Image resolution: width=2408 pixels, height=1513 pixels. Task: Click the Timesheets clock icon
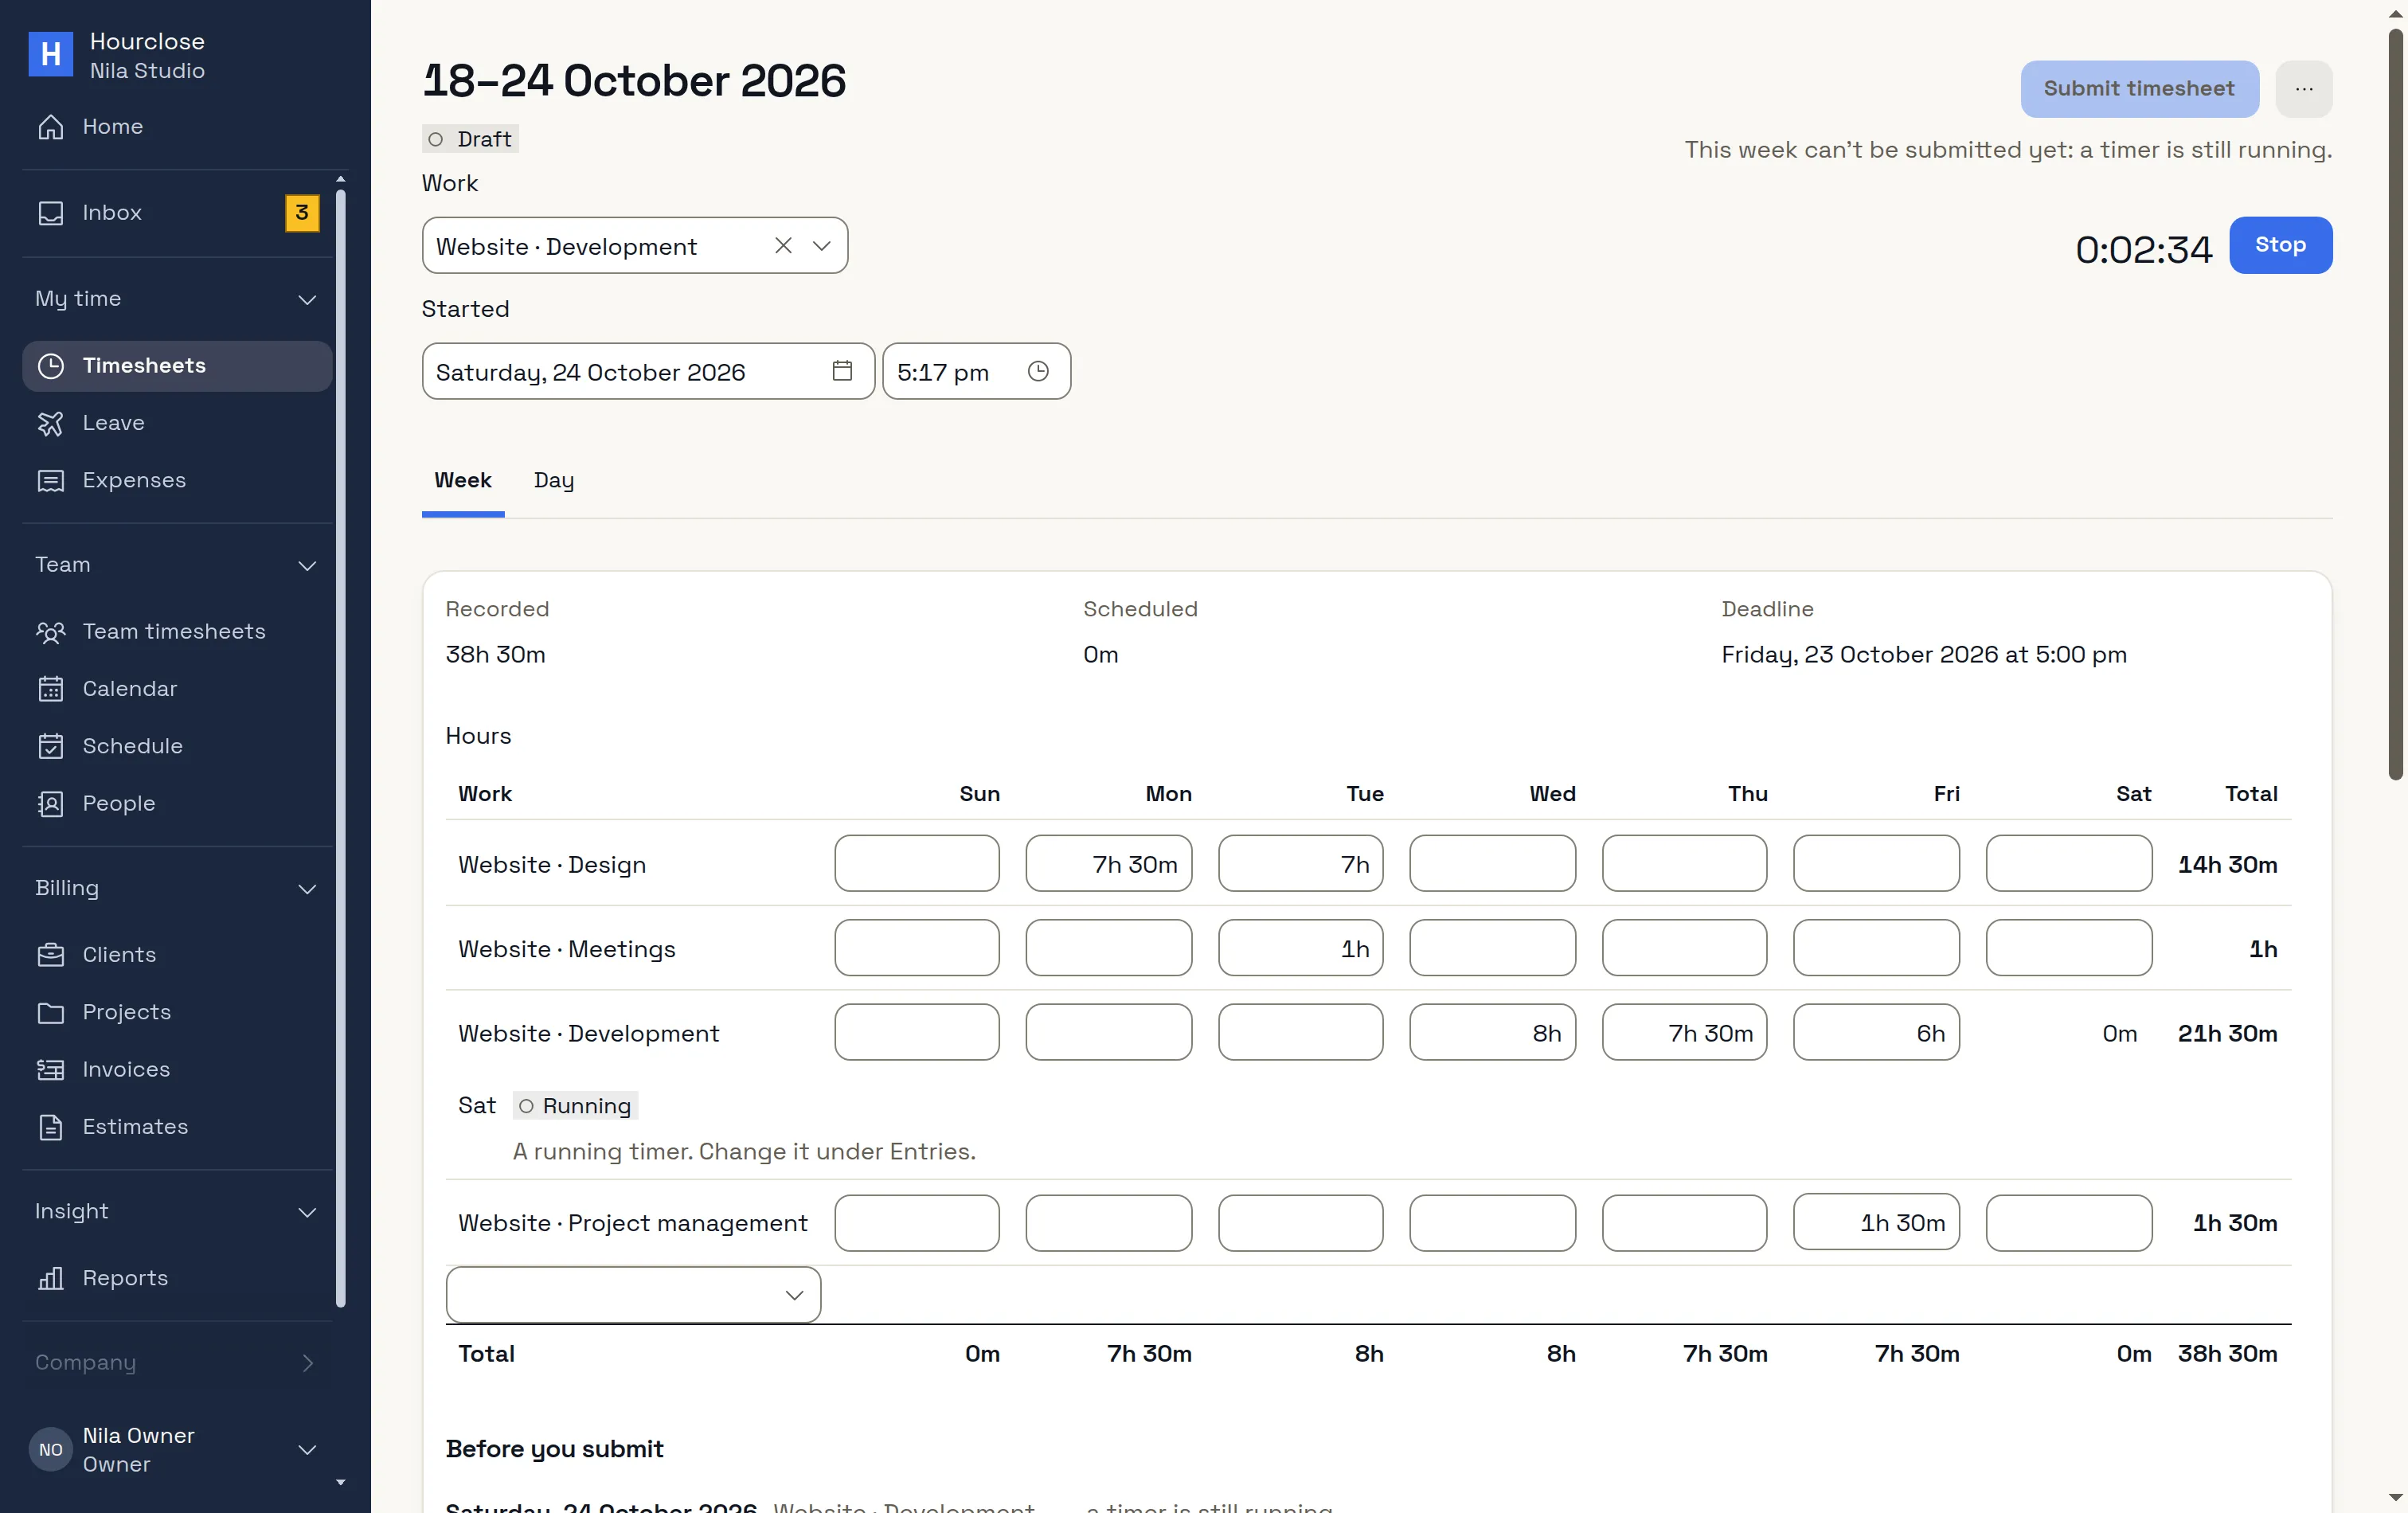(50, 366)
